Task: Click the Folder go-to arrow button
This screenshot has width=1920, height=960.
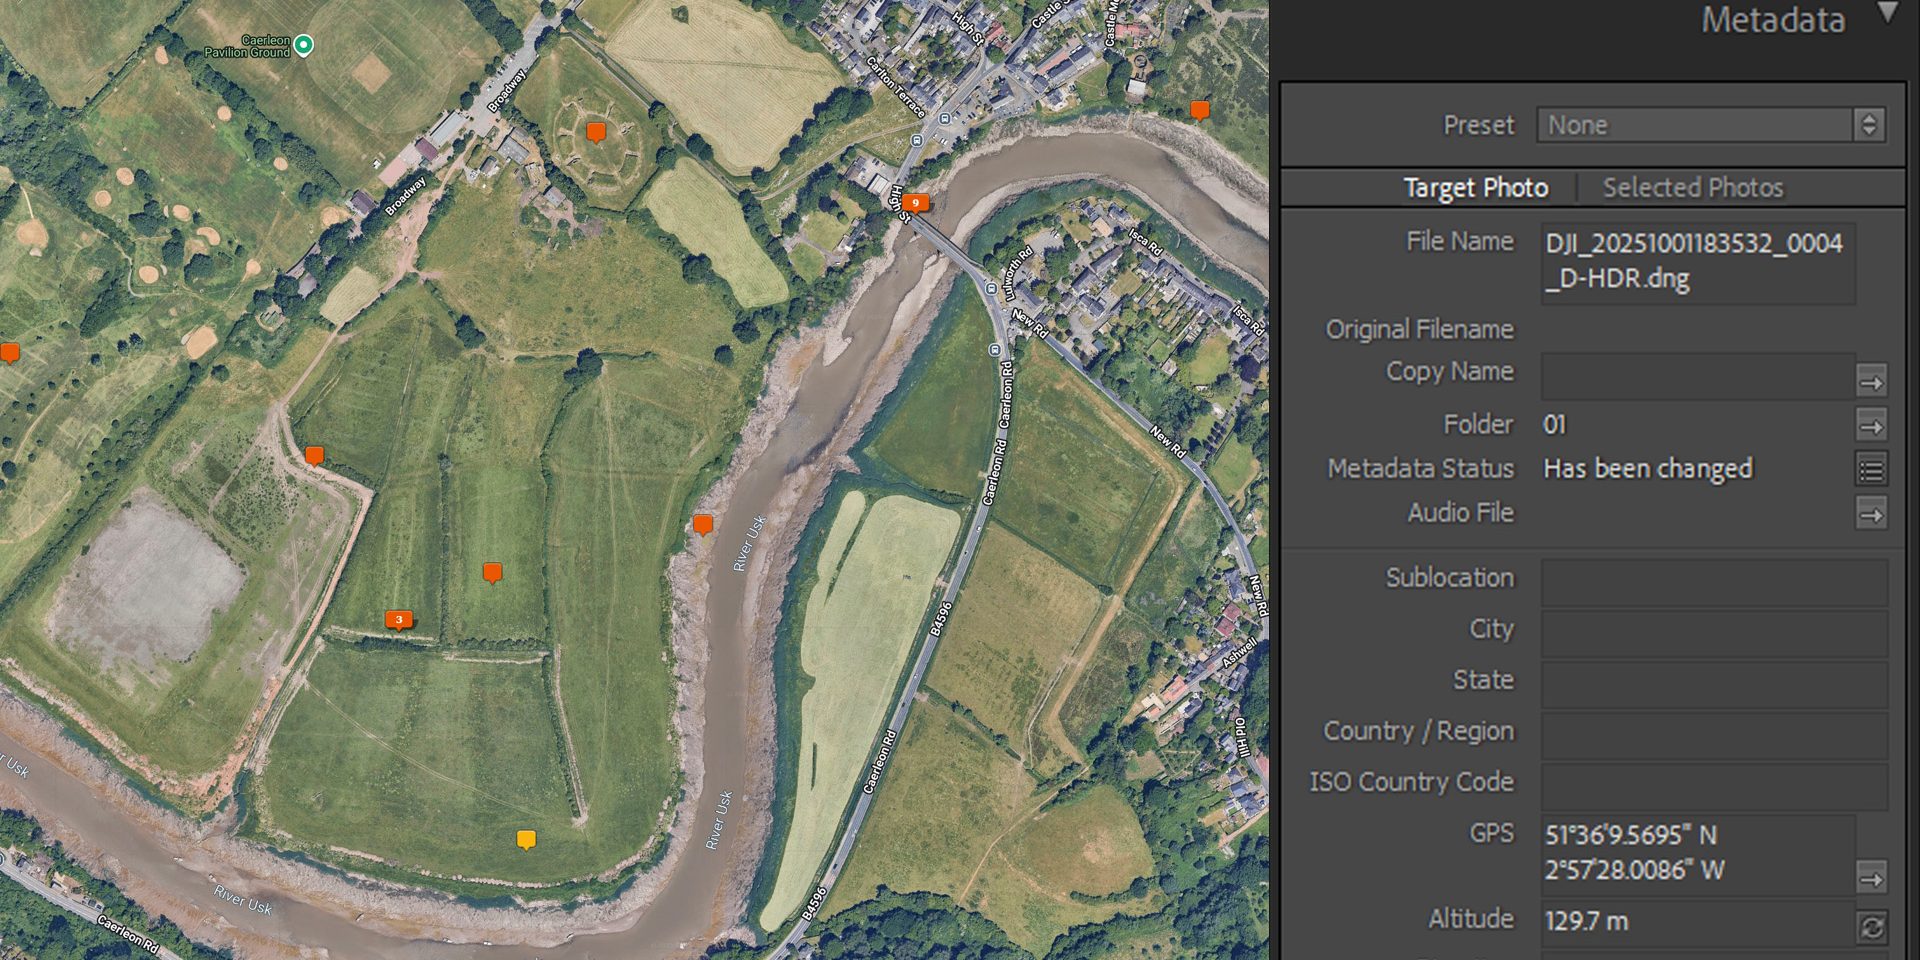Action: coord(1871,426)
